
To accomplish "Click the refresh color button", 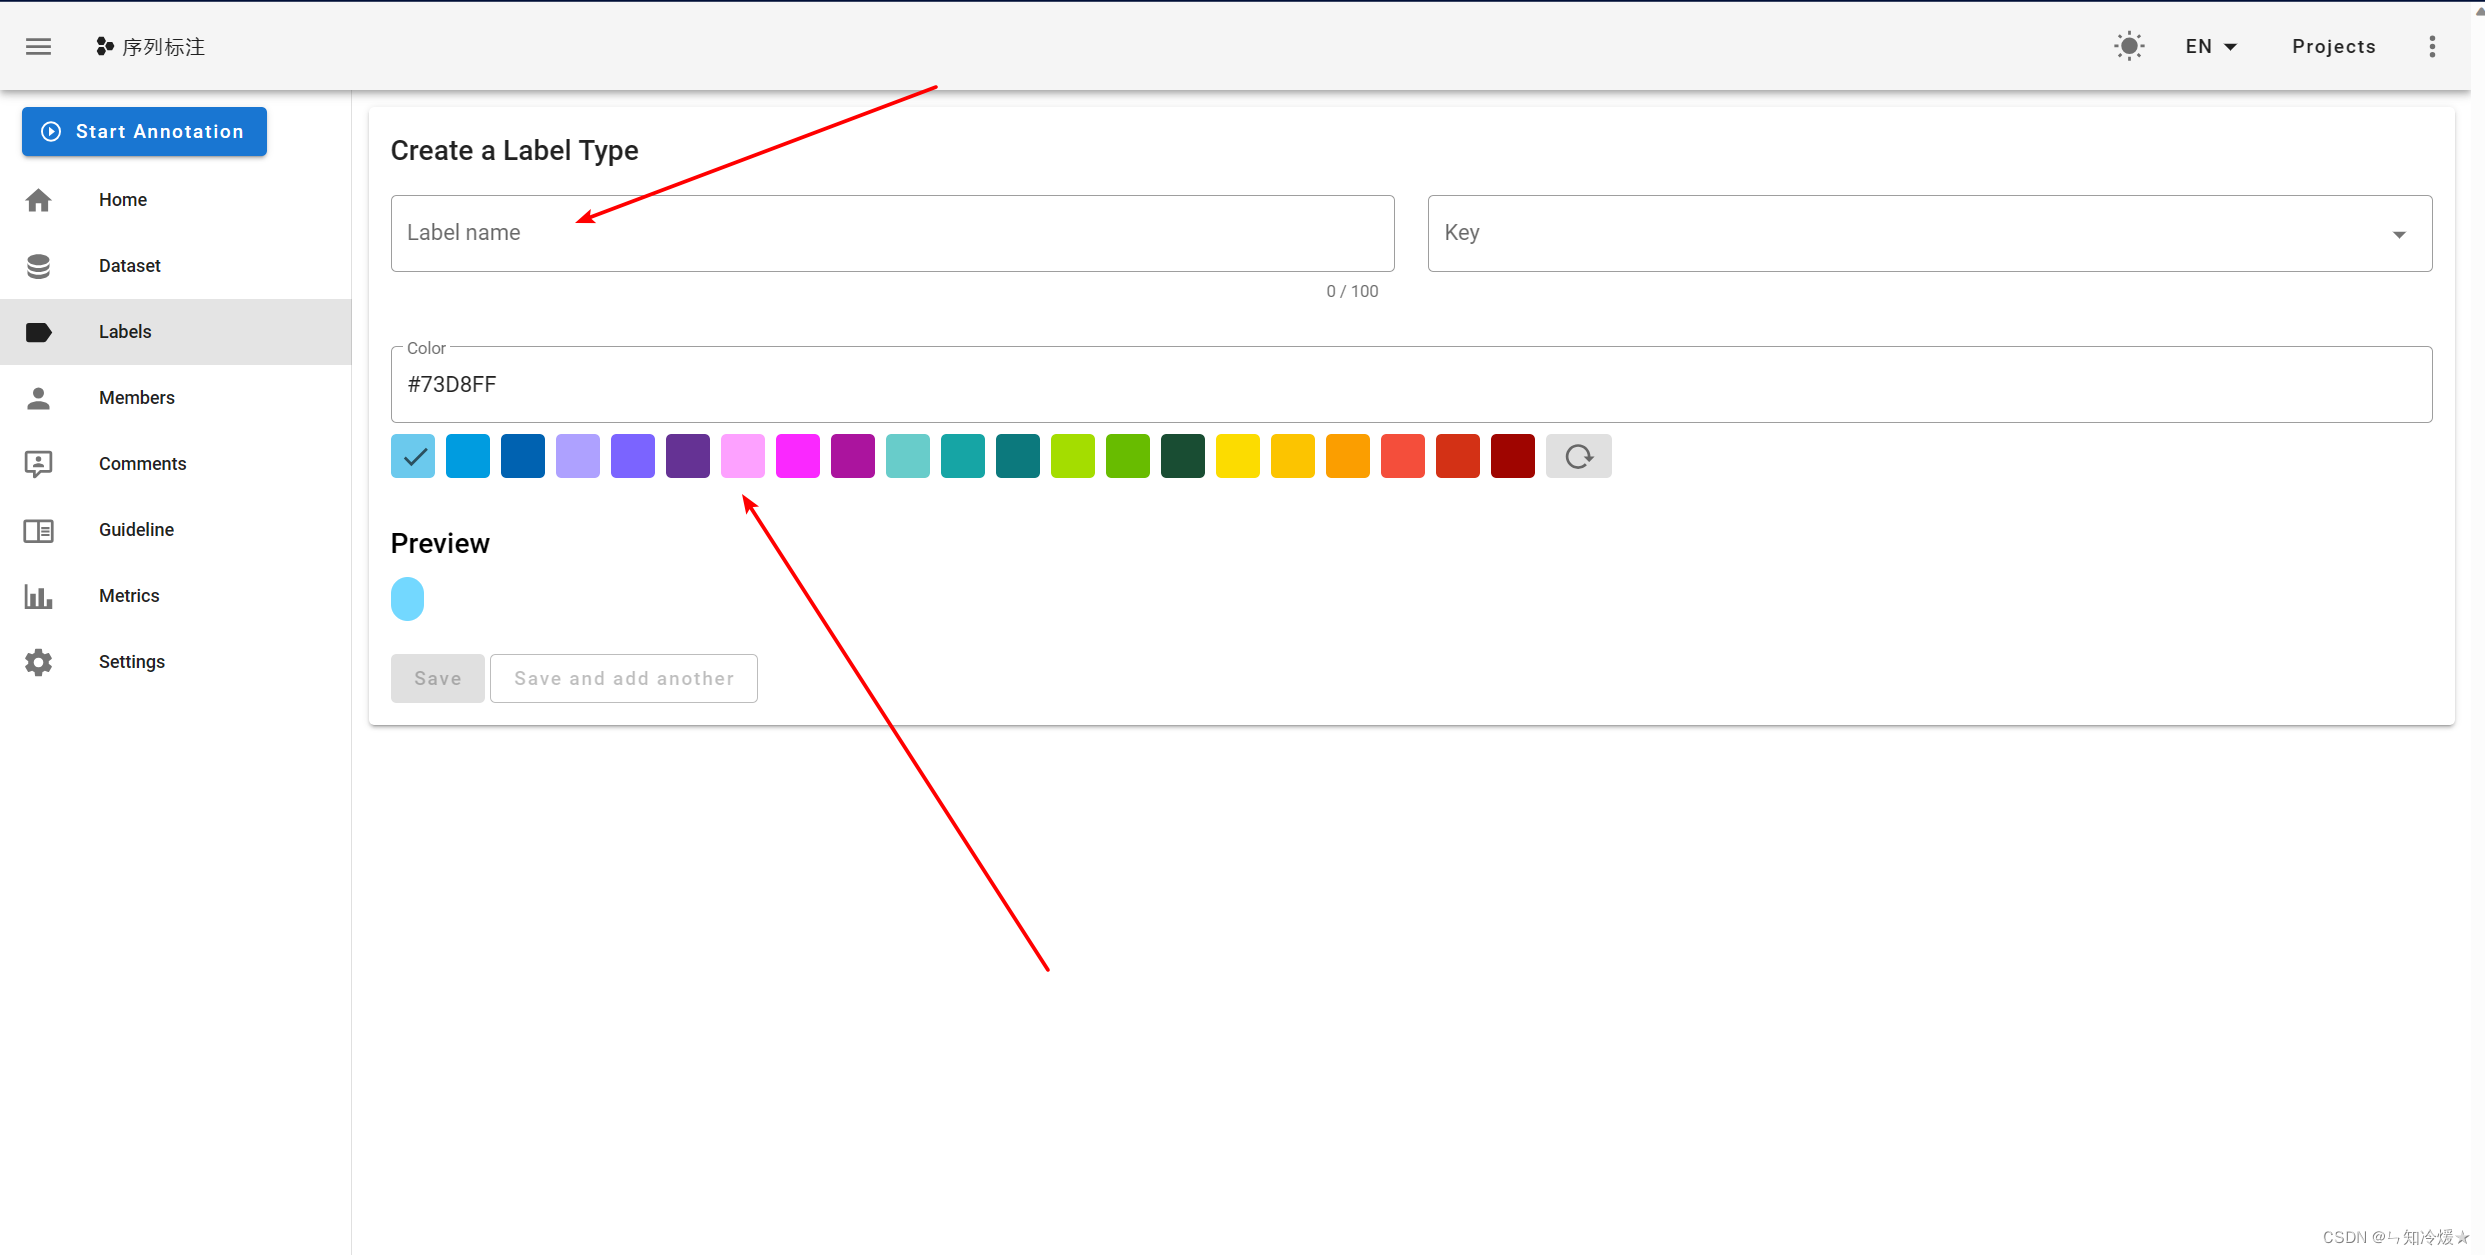I will coord(1579,456).
